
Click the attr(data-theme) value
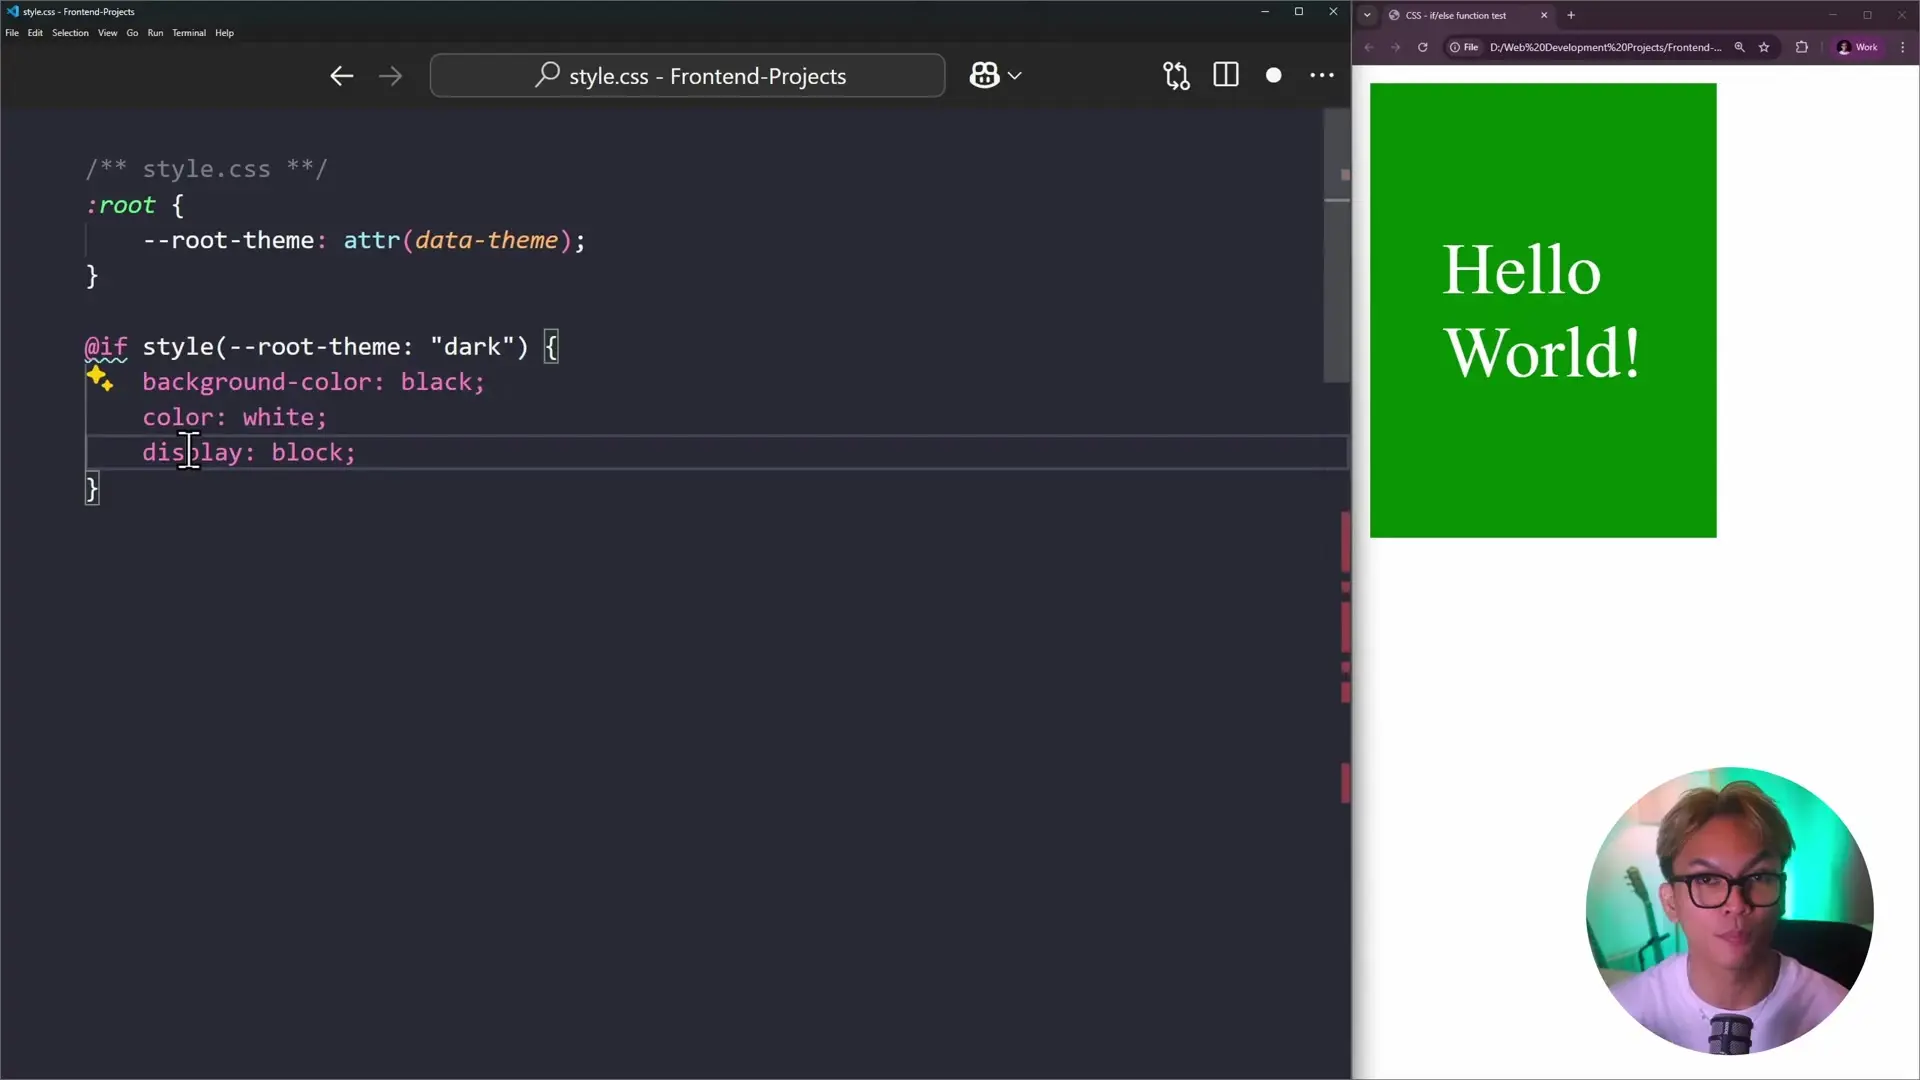pyautogui.click(x=458, y=241)
